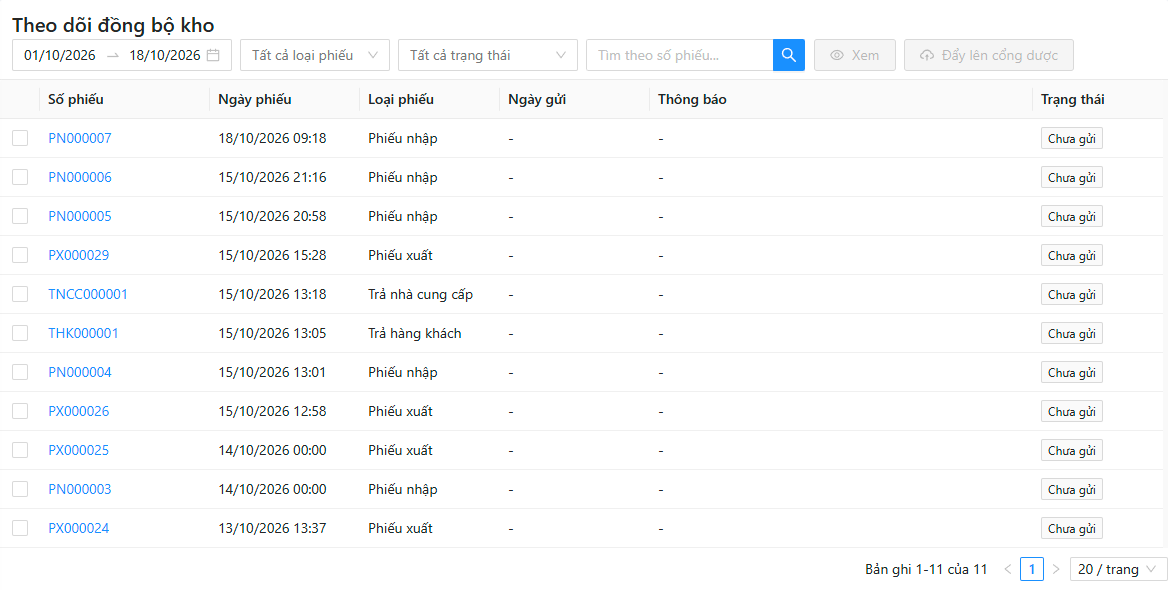Click the 'Theo dõi đồng bộ kho' page title

coord(113,25)
